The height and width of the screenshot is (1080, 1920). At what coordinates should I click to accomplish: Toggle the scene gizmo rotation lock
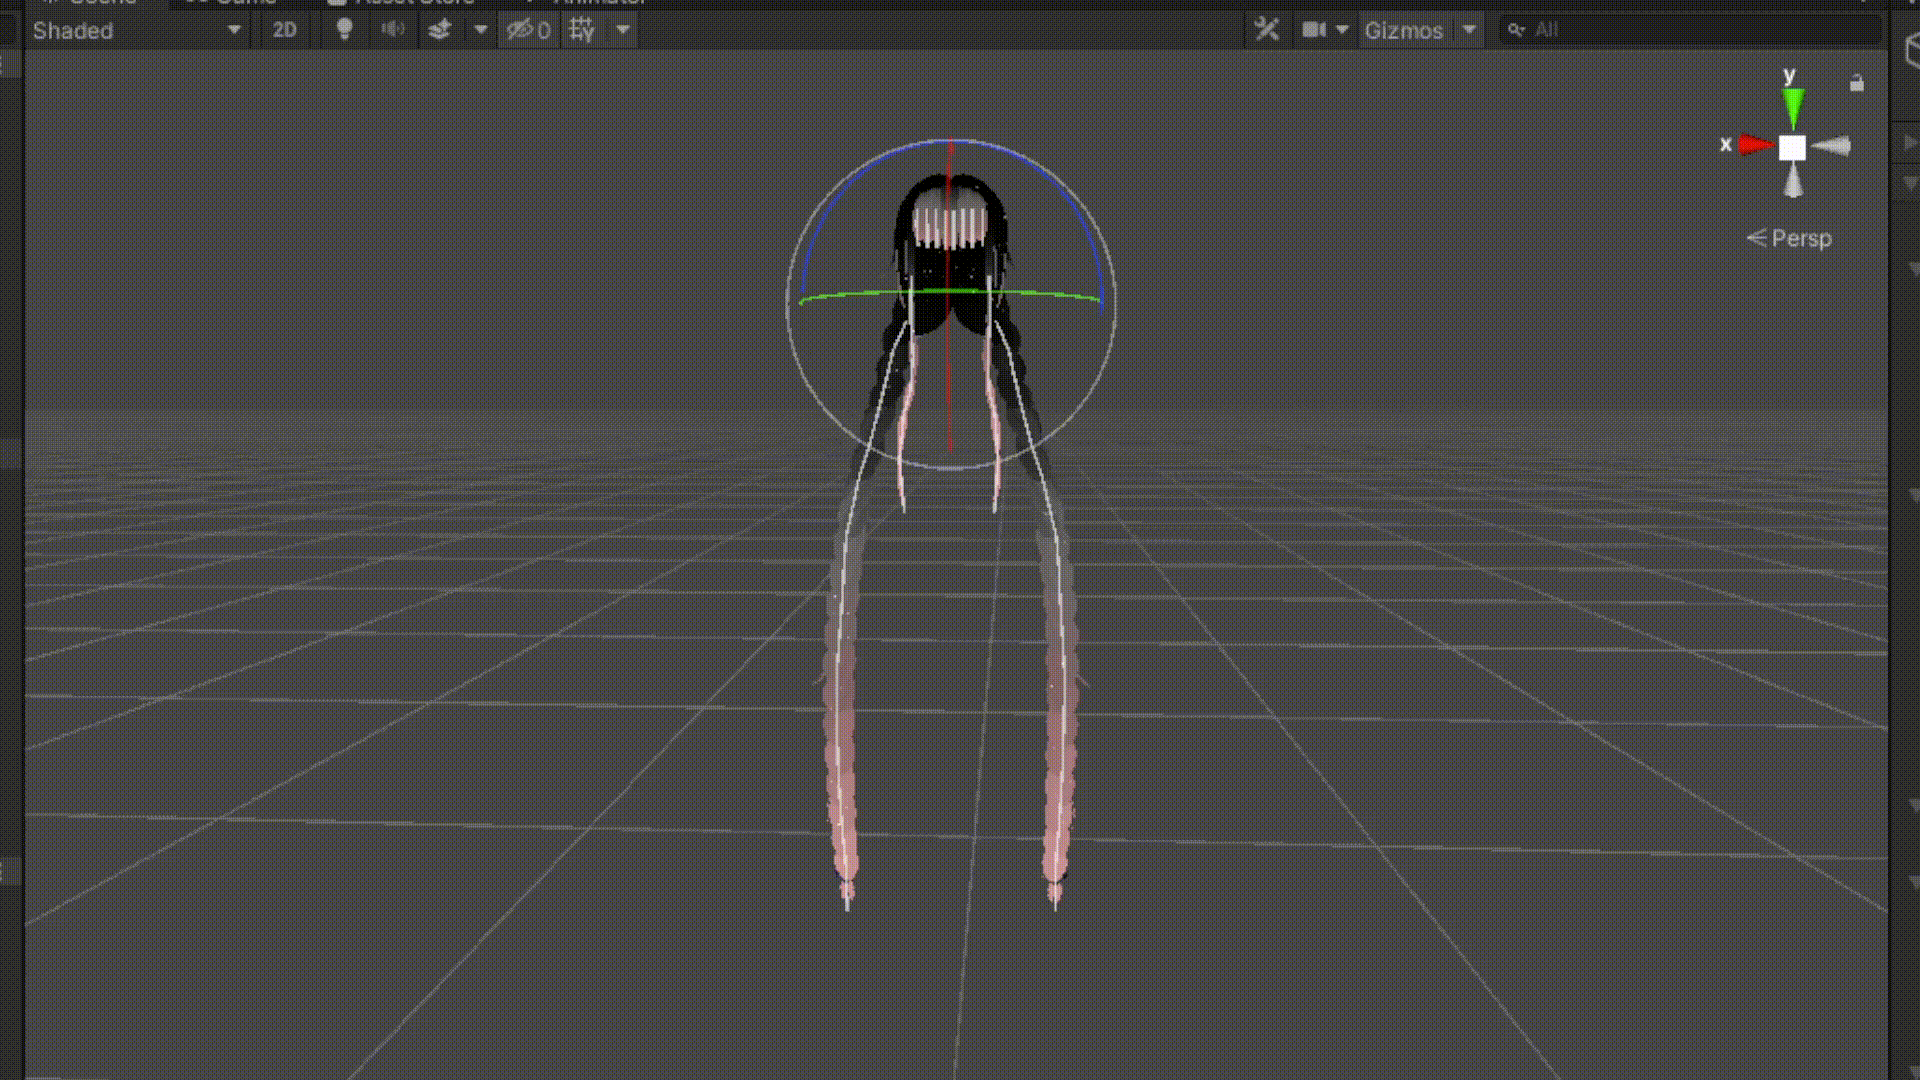pyautogui.click(x=1856, y=84)
